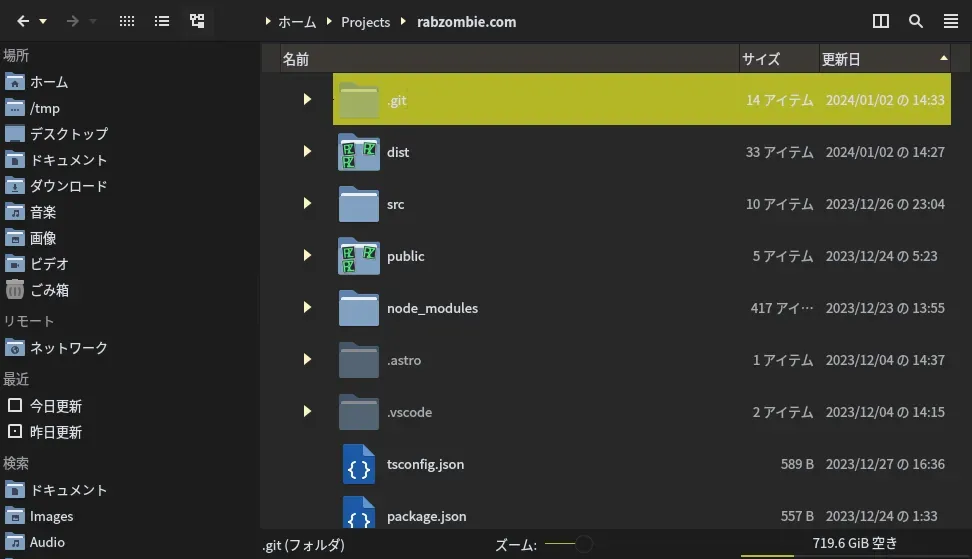The width and height of the screenshot is (972, 559).
Task: Open ごみ箱 (trash) in the sidebar
Action: click(49, 290)
